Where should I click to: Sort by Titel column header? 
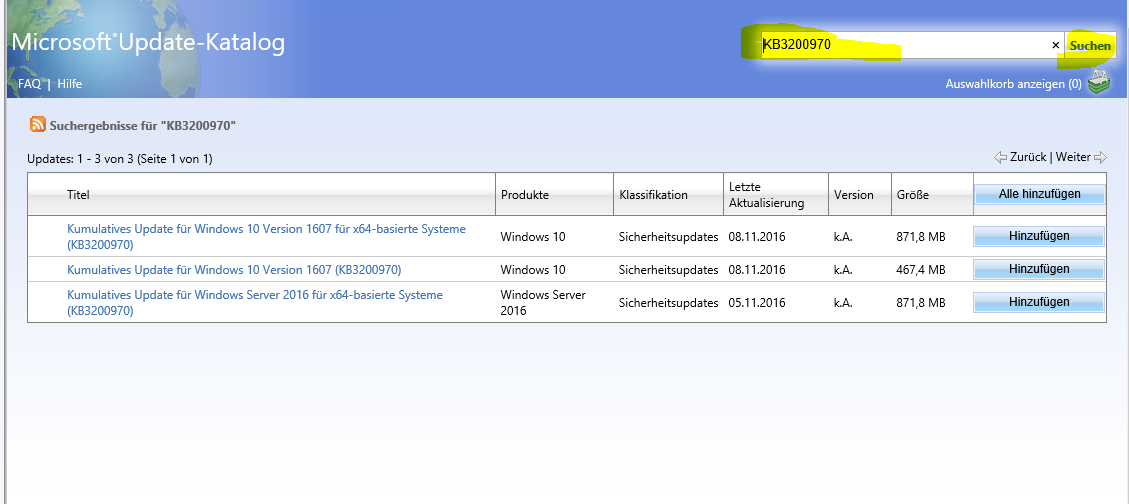coord(78,194)
